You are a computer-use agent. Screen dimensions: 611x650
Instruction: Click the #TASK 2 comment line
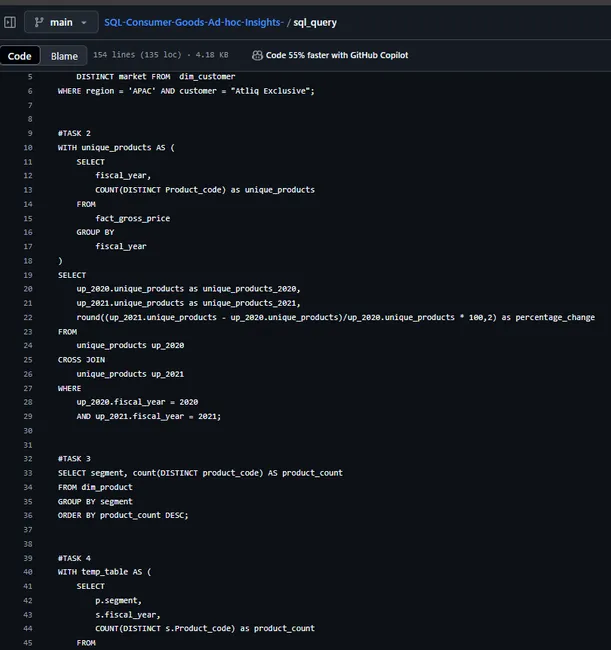(x=74, y=133)
